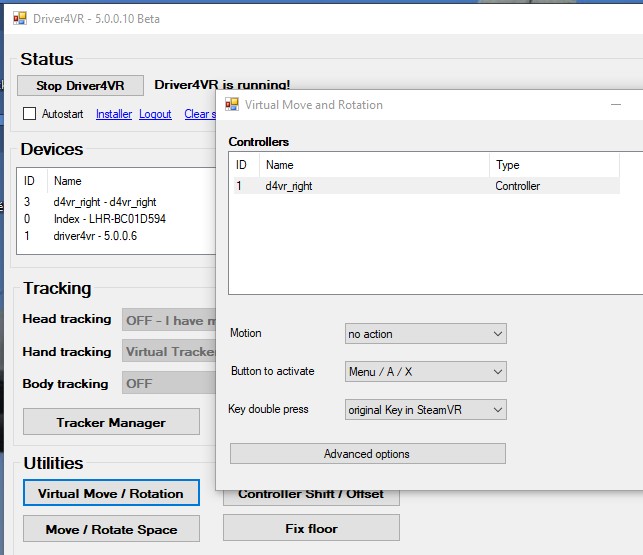Open Tracker Manager

[112, 422]
